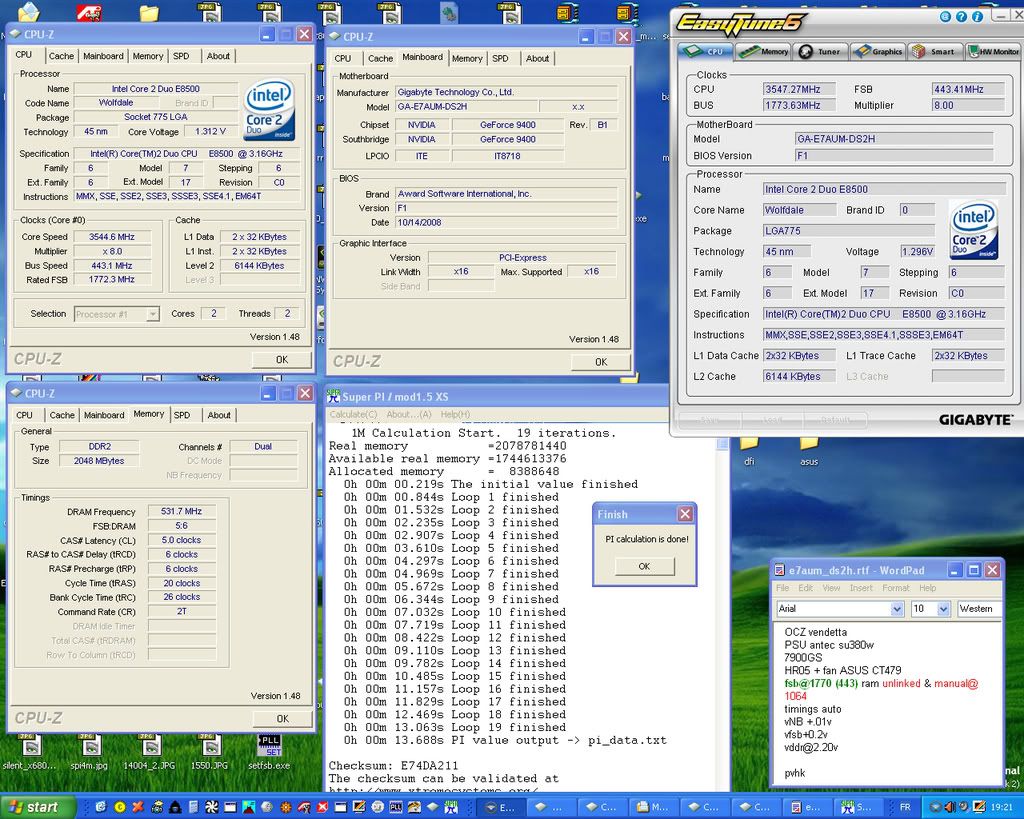
Task: Open the Western script dropdown in WordPad
Action: point(978,608)
